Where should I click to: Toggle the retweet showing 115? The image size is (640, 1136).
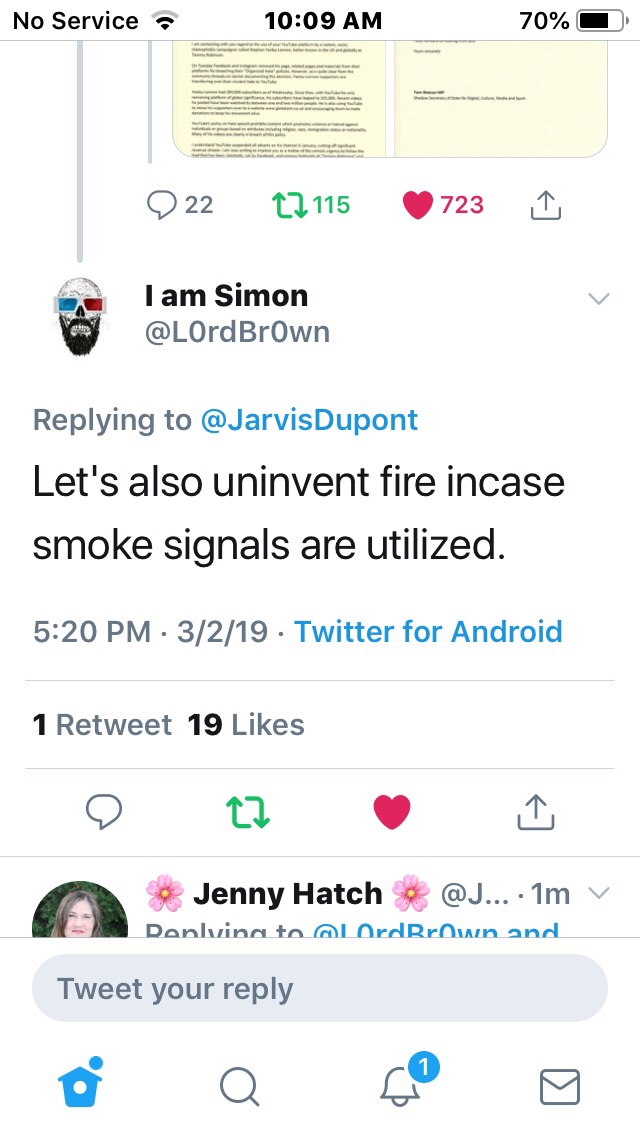(x=290, y=205)
